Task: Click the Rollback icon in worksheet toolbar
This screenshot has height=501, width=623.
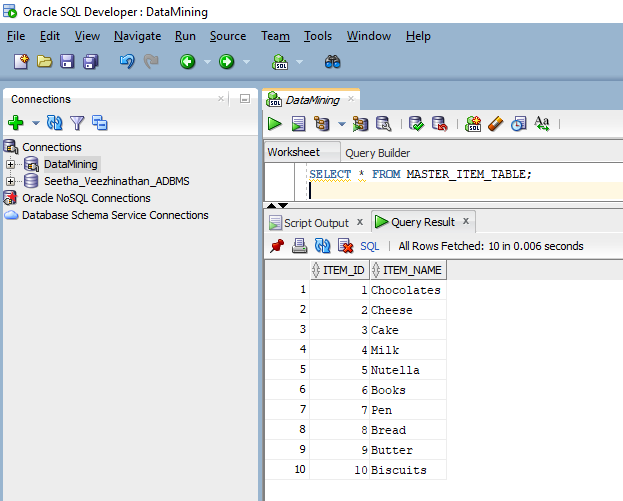Action: point(439,124)
